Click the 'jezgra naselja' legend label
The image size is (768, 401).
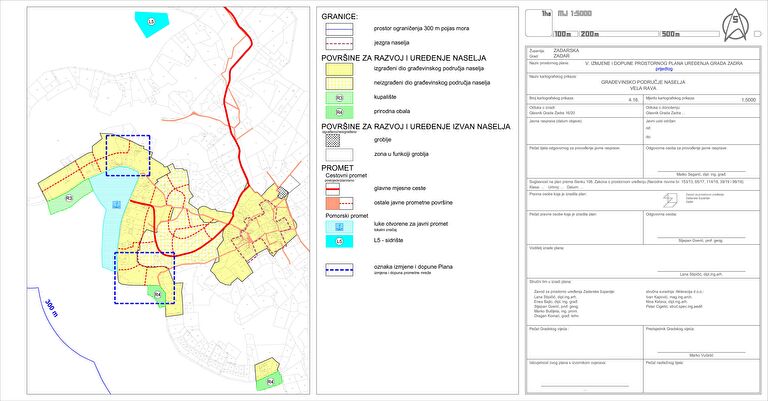[x=391, y=43]
